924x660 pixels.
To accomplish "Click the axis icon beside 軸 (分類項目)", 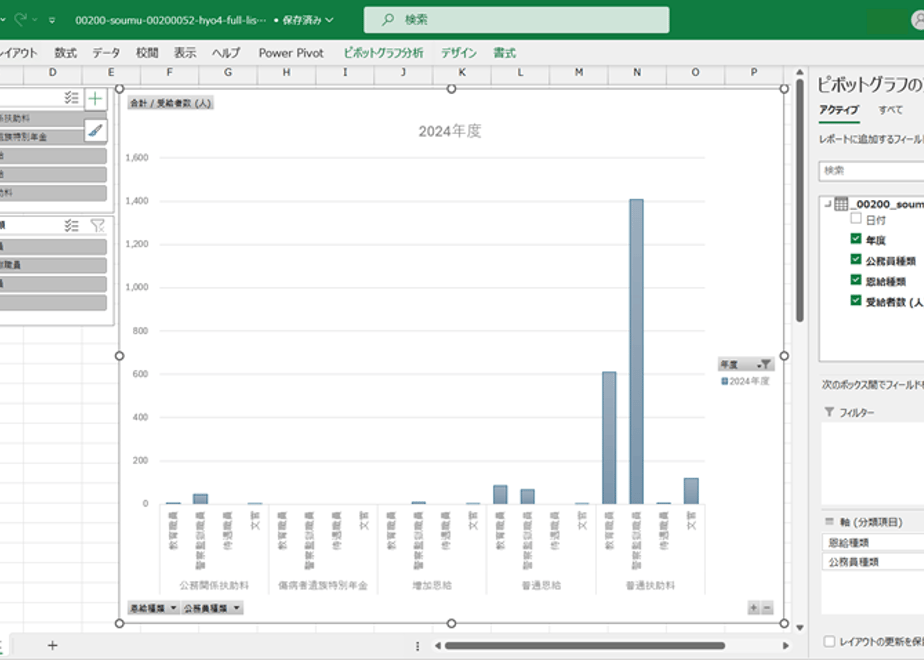I will (829, 522).
